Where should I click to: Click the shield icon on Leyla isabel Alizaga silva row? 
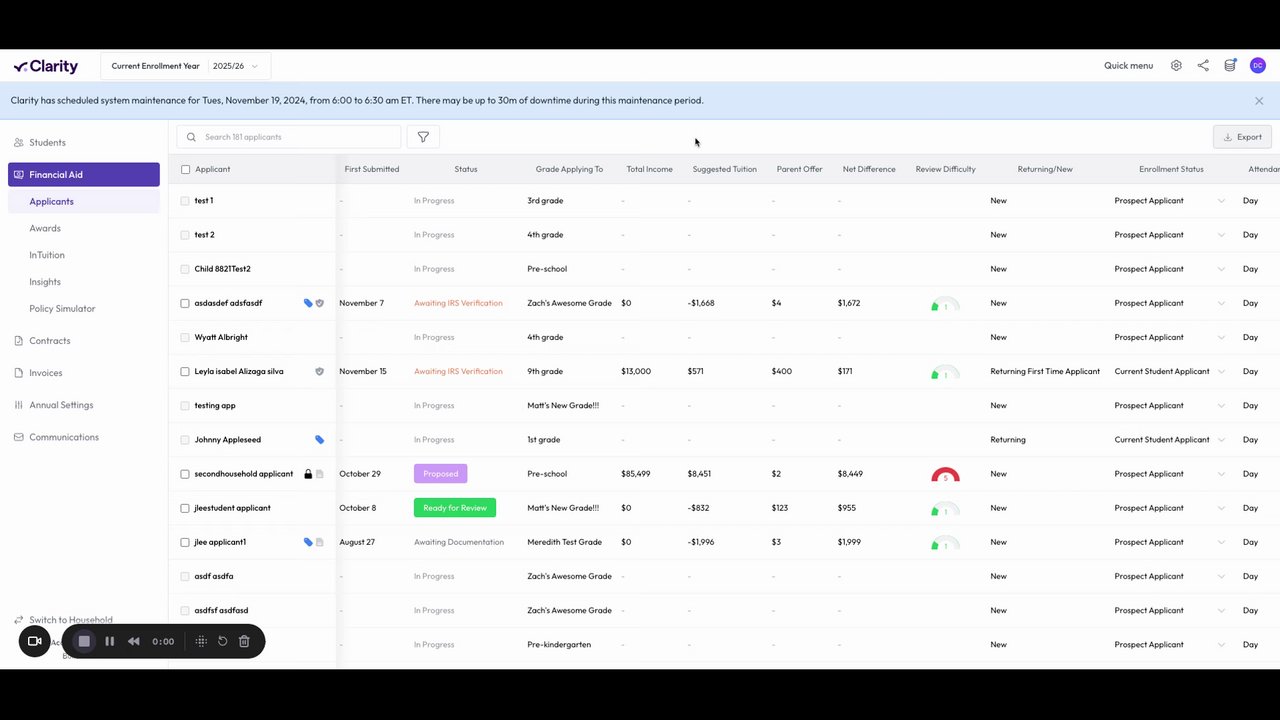coord(320,371)
